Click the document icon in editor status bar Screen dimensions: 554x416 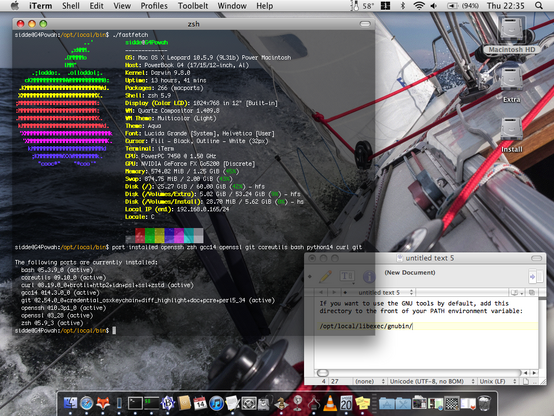(x=526, y=382)
